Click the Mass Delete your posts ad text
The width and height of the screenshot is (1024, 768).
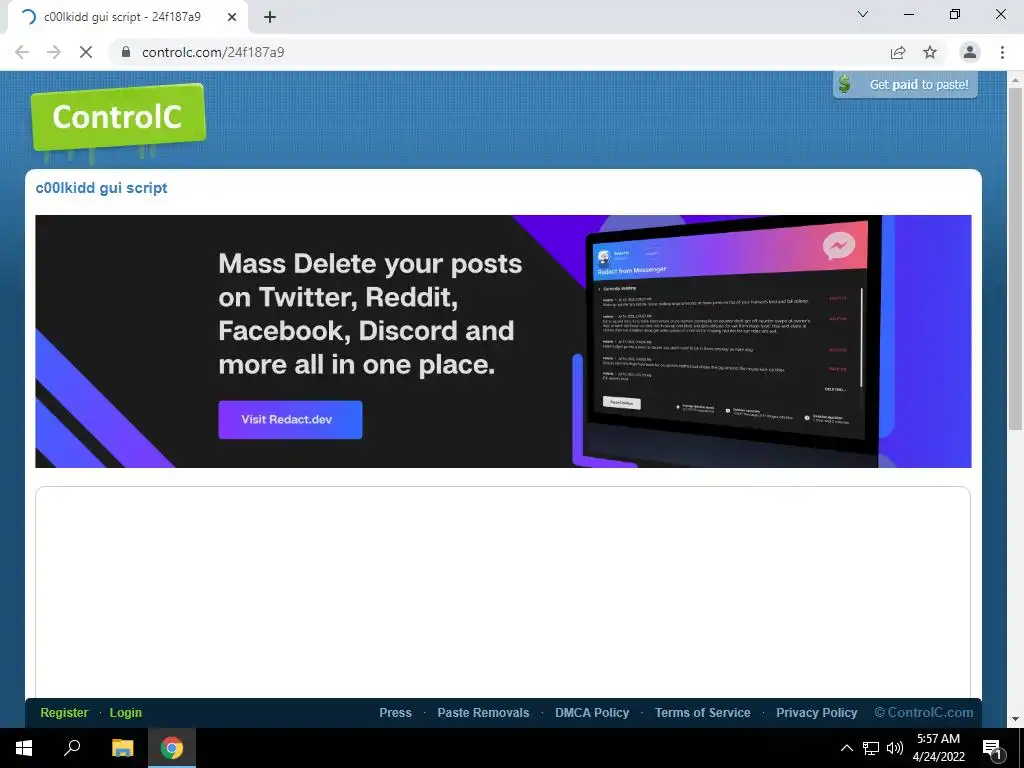370,314
